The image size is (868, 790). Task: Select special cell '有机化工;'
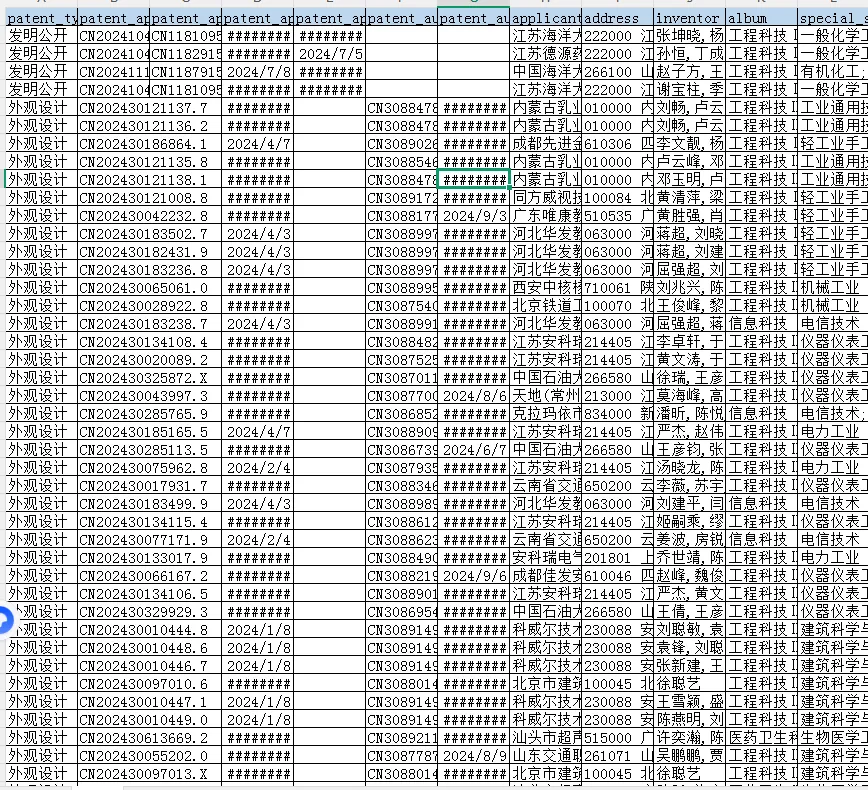833,71
